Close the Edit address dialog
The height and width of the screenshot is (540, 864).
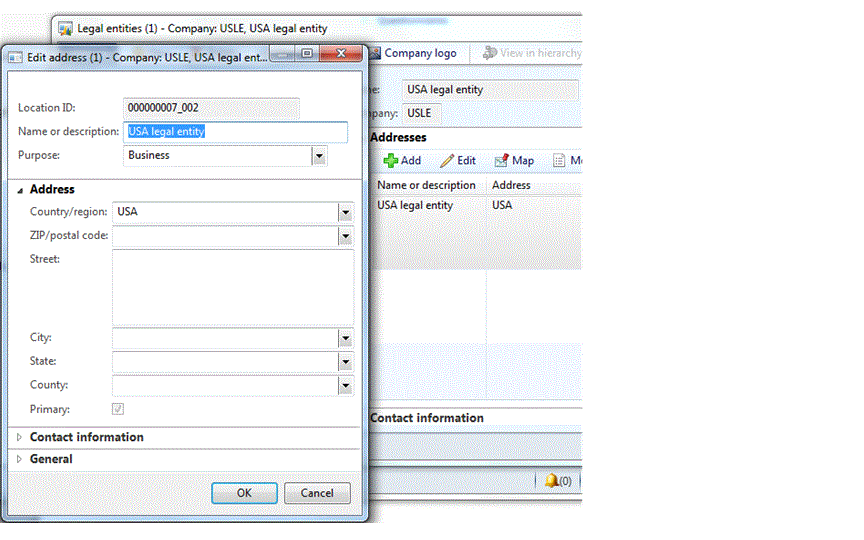(341, 53)
